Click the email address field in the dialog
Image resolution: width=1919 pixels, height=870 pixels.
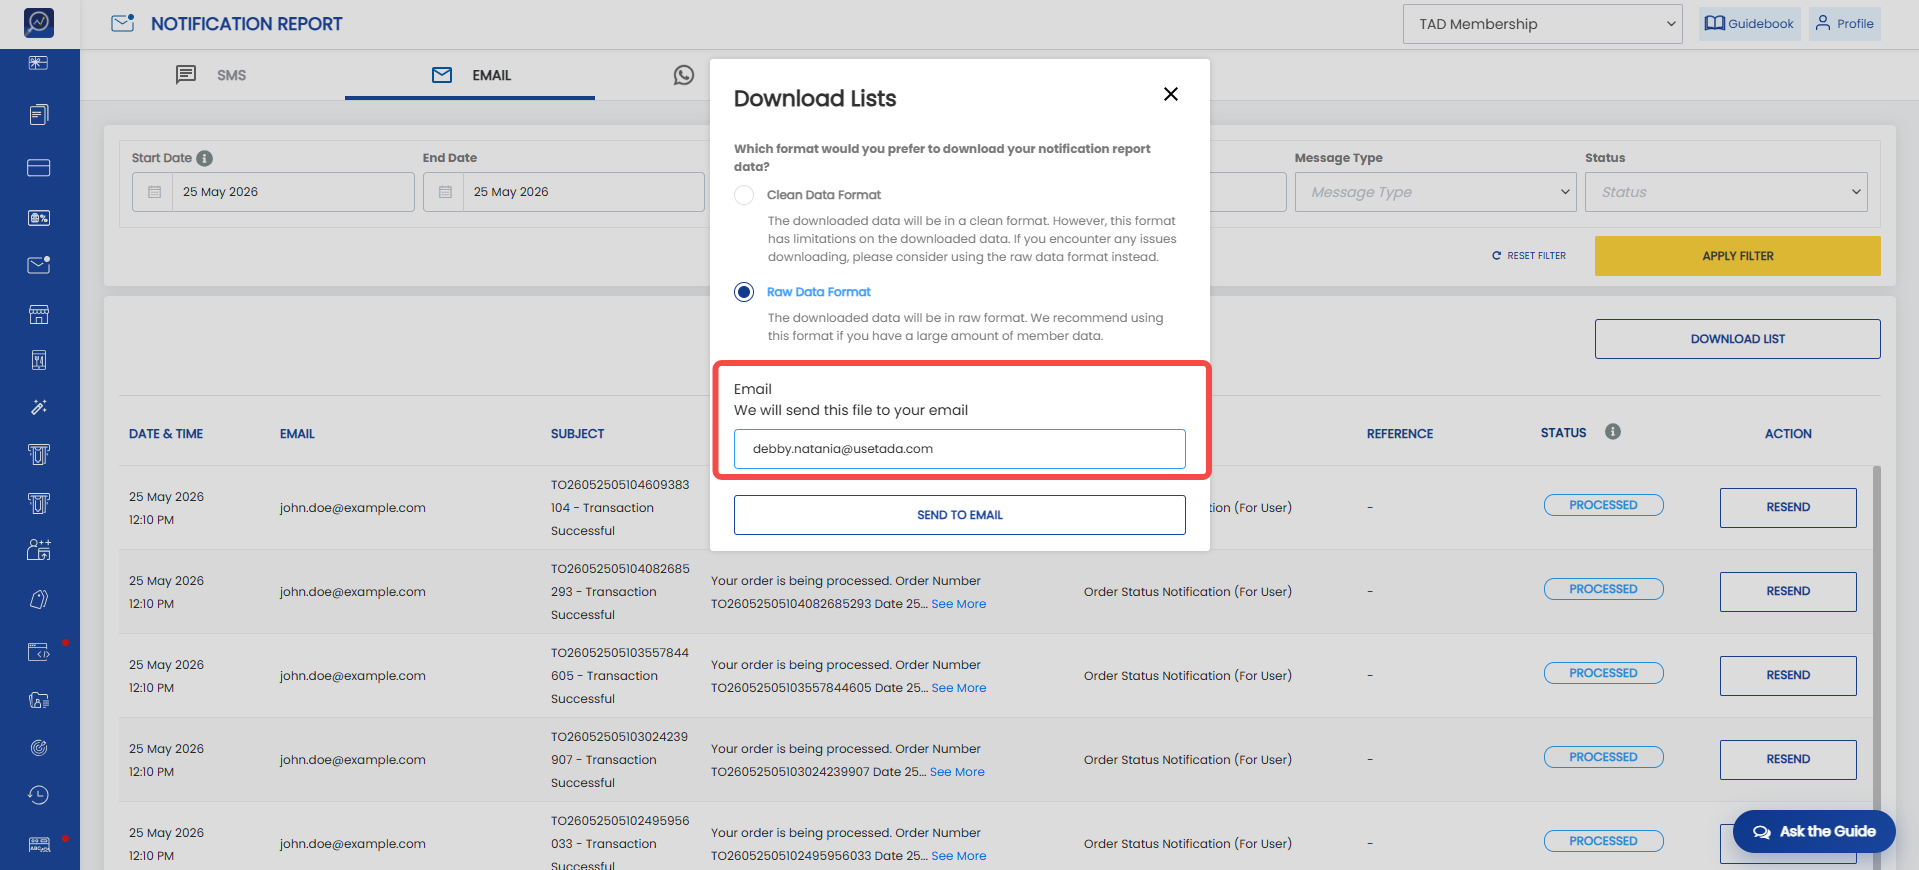tap(960, 449)
